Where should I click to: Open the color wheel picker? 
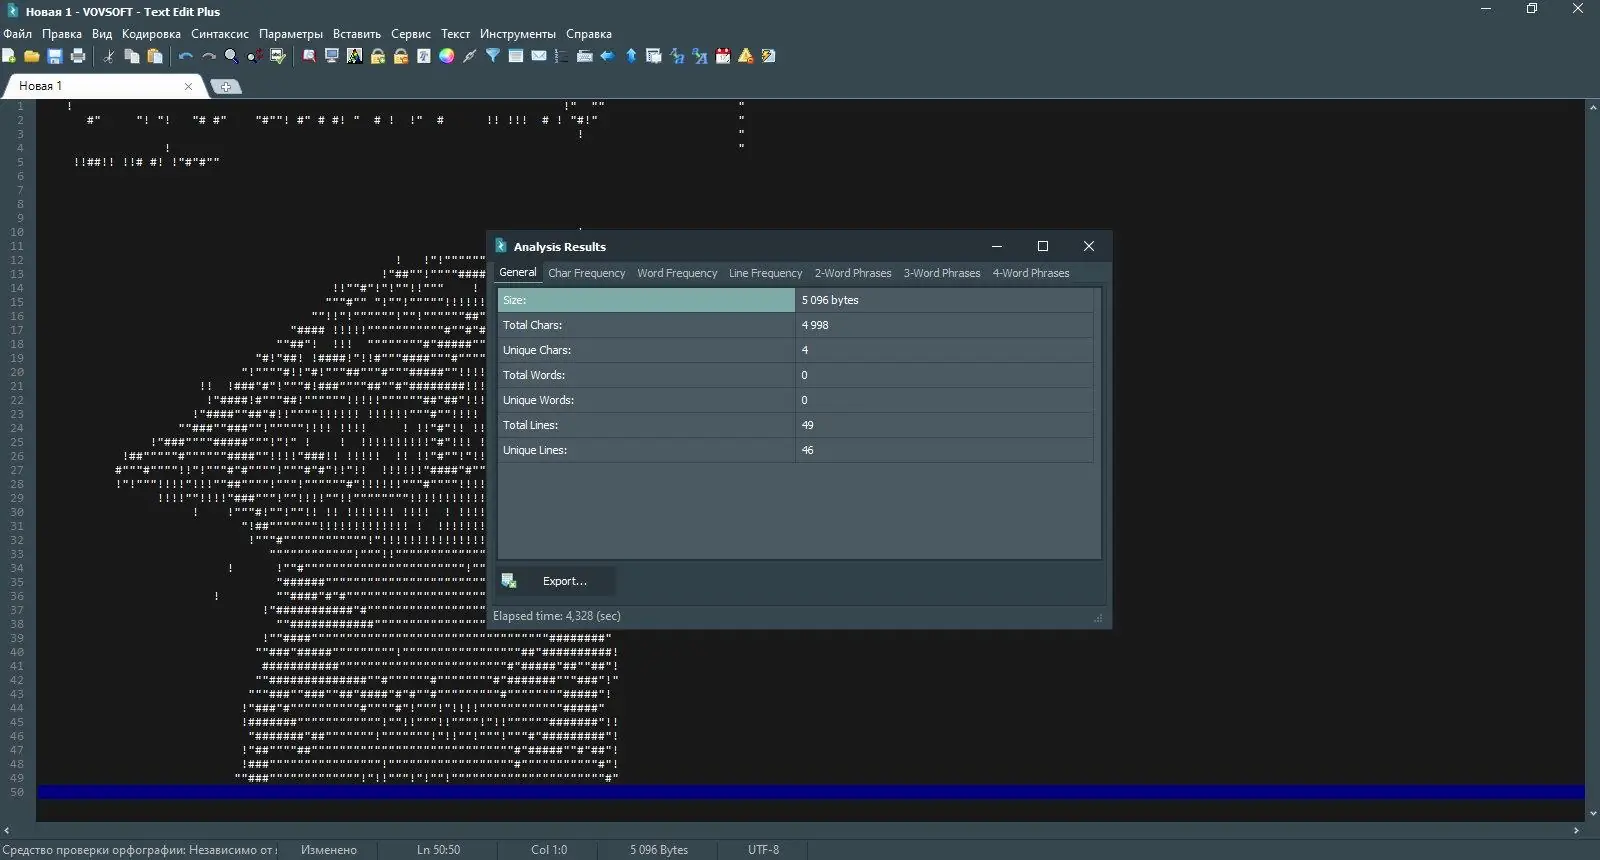447,57
